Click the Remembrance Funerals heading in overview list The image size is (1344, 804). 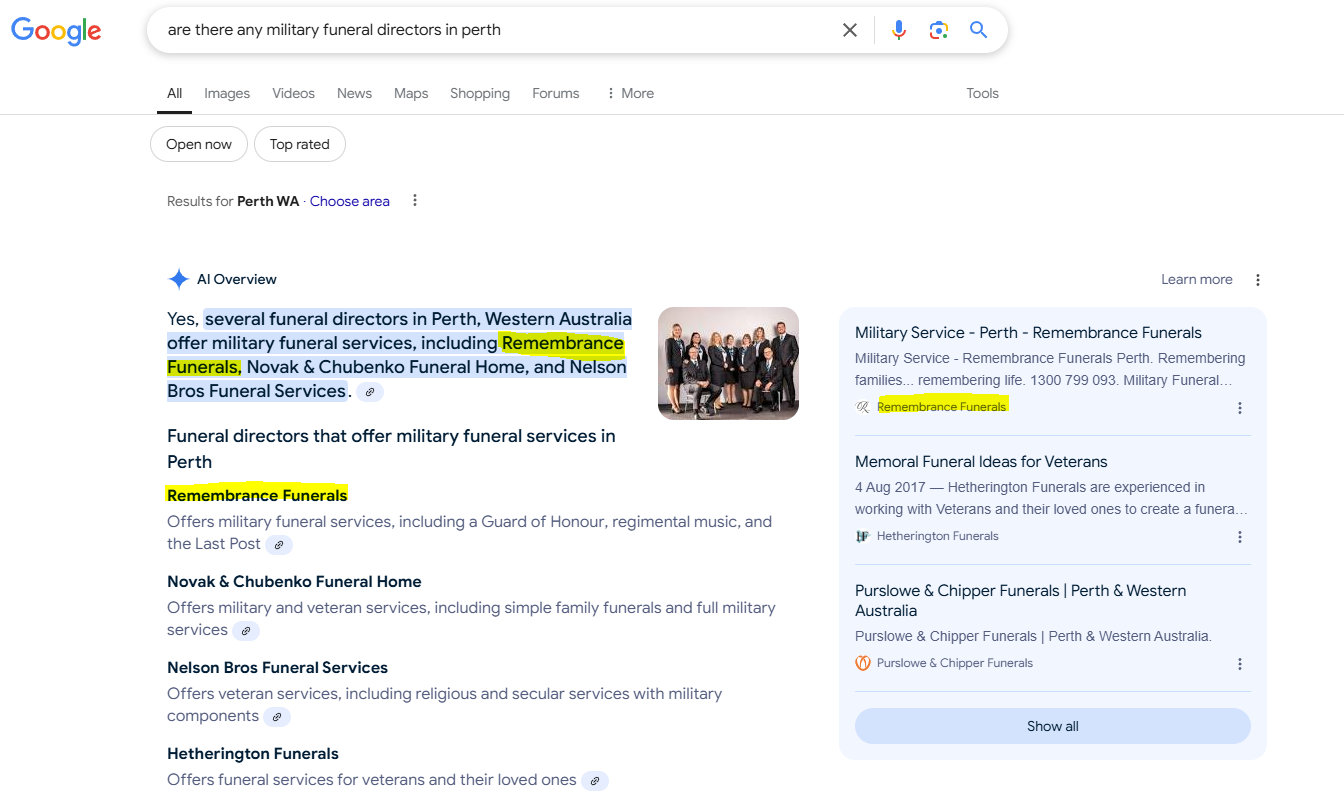257,495
